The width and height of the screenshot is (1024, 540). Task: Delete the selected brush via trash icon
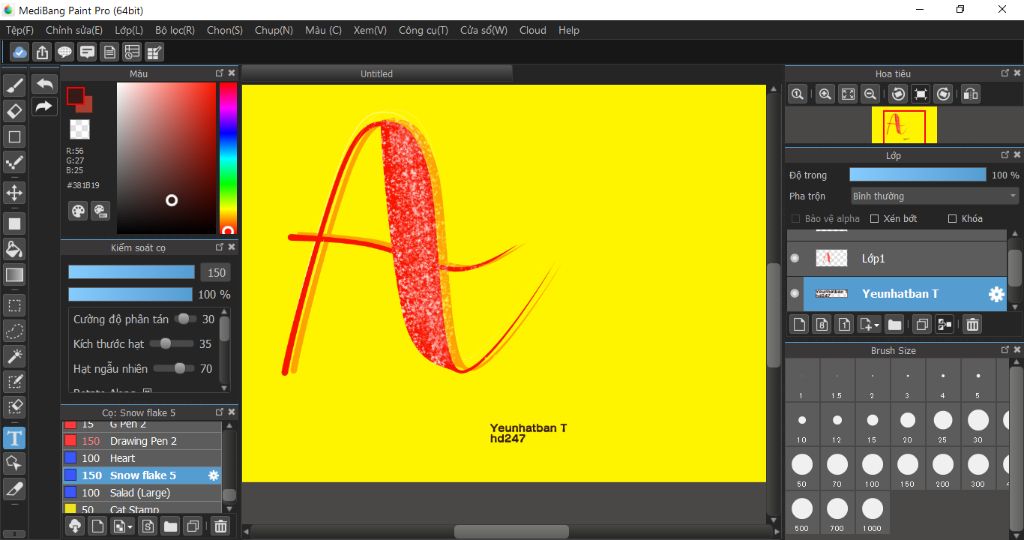221,526
